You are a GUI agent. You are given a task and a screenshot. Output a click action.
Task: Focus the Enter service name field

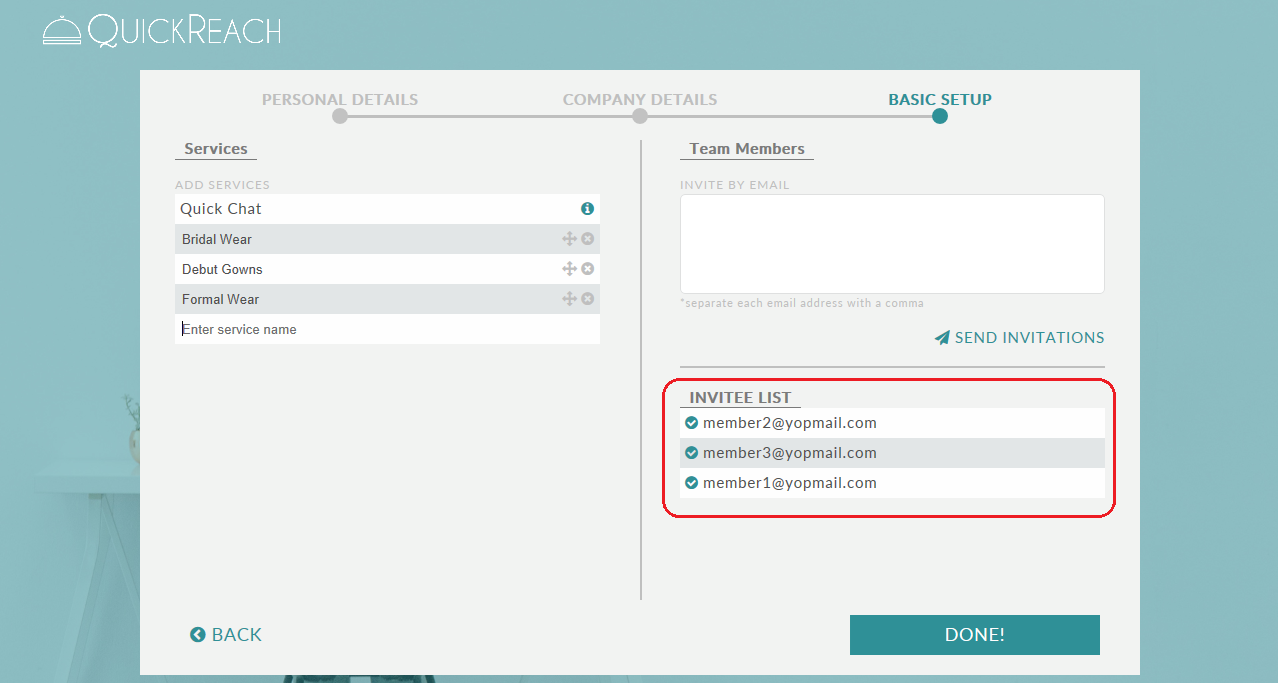pyautogui.click(x=387, y=329)
